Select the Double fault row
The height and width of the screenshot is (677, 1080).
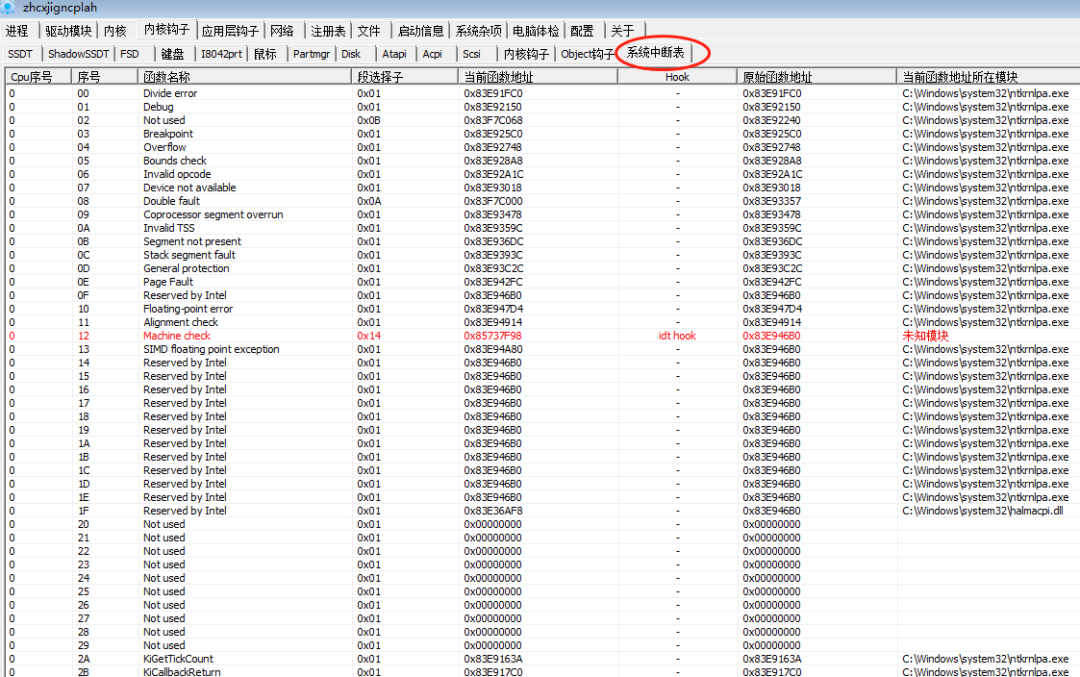tap(543, 201)
